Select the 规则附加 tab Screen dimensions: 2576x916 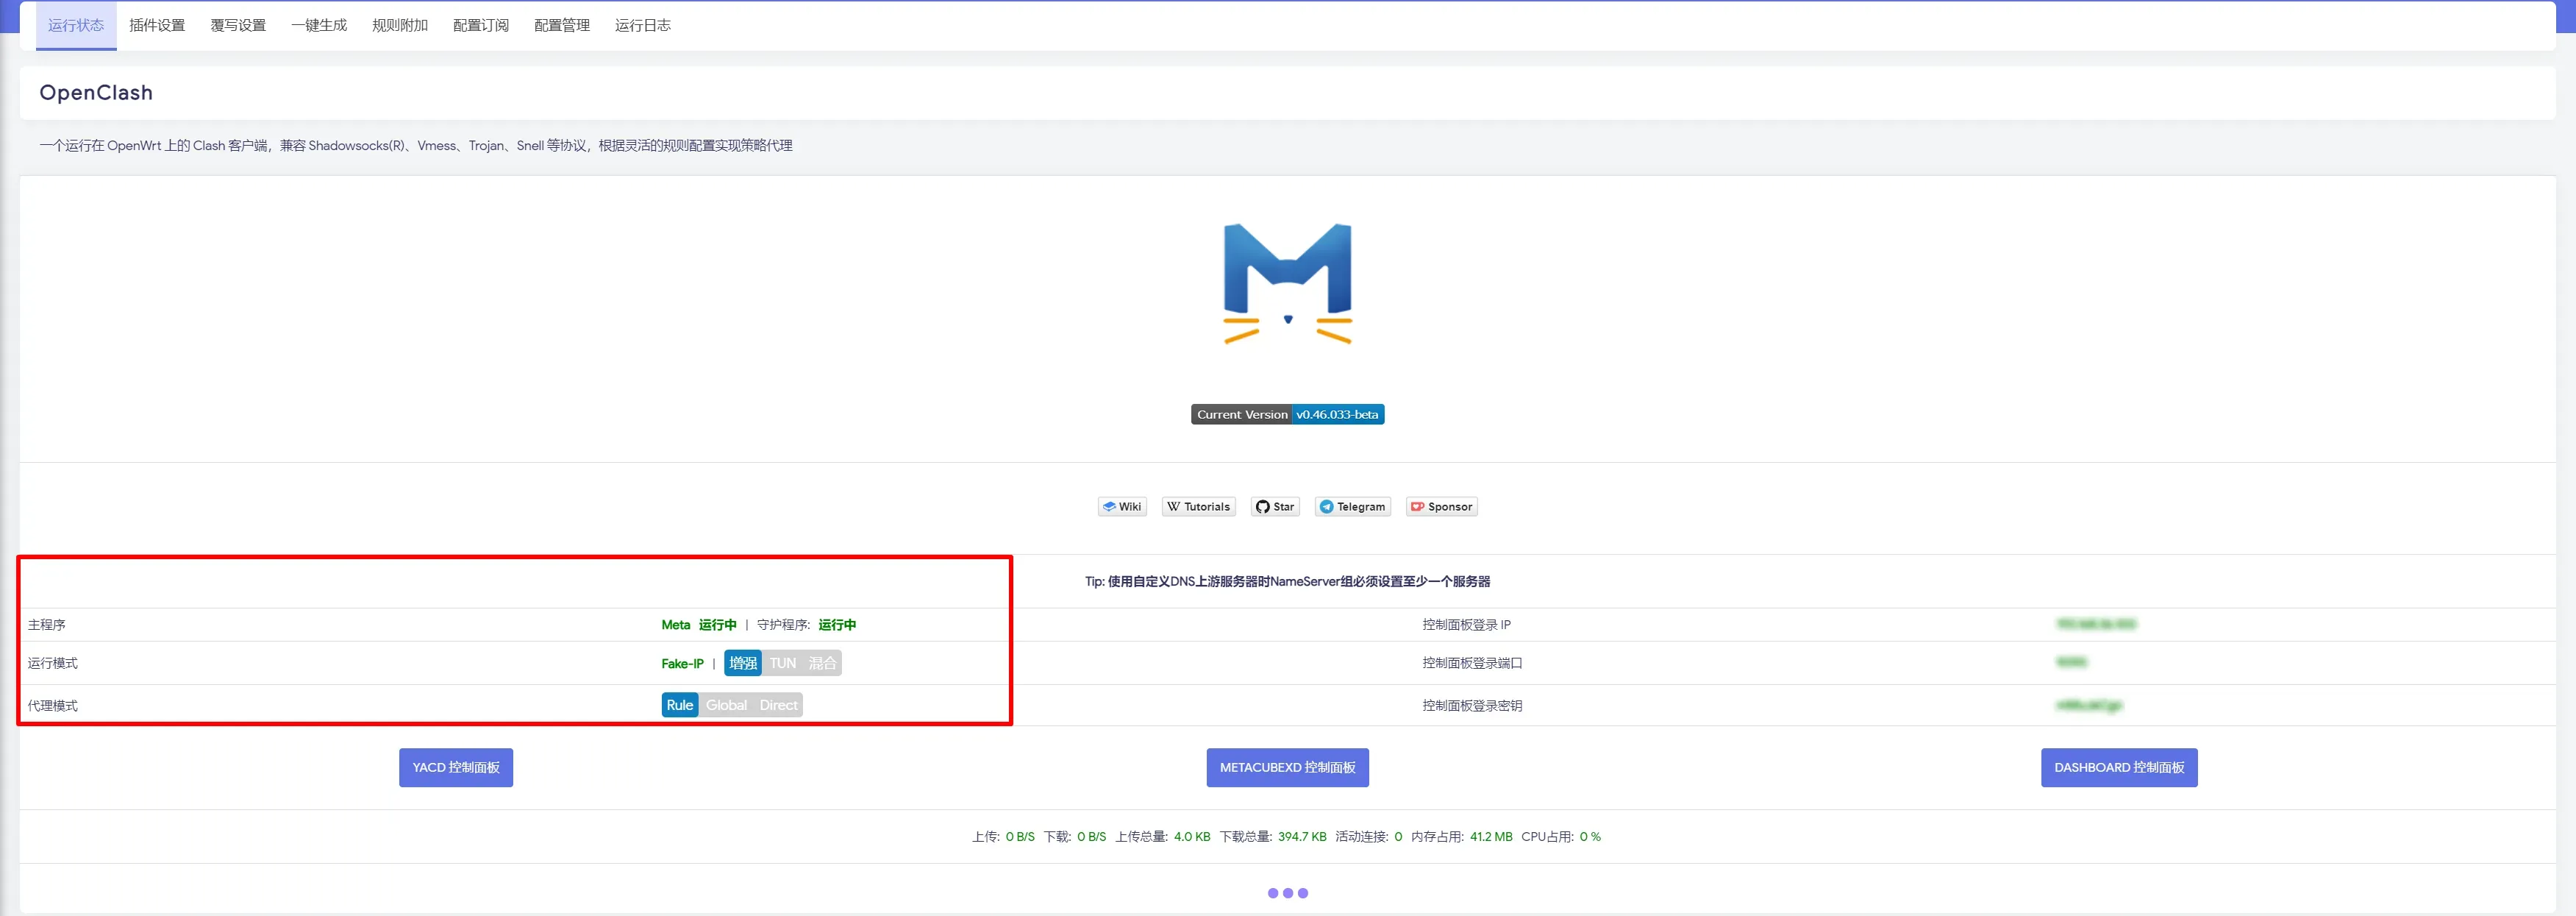pos(400,25)
